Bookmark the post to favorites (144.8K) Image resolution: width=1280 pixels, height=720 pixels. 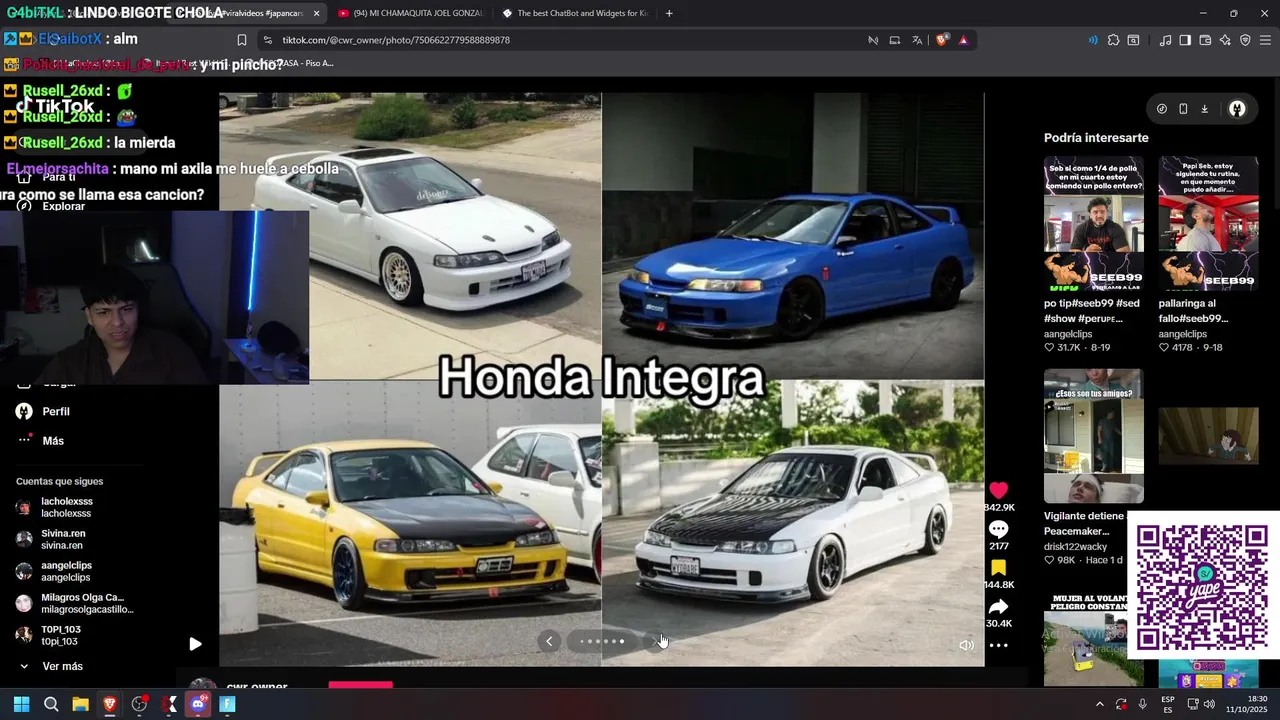click(998, 568)
